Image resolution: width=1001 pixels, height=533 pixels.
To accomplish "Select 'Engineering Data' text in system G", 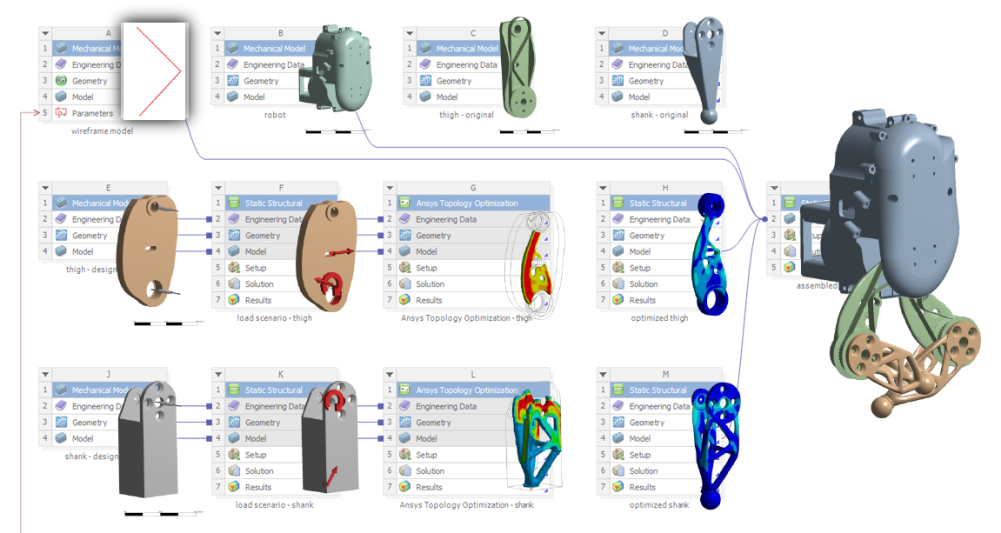I will [446, 219].
